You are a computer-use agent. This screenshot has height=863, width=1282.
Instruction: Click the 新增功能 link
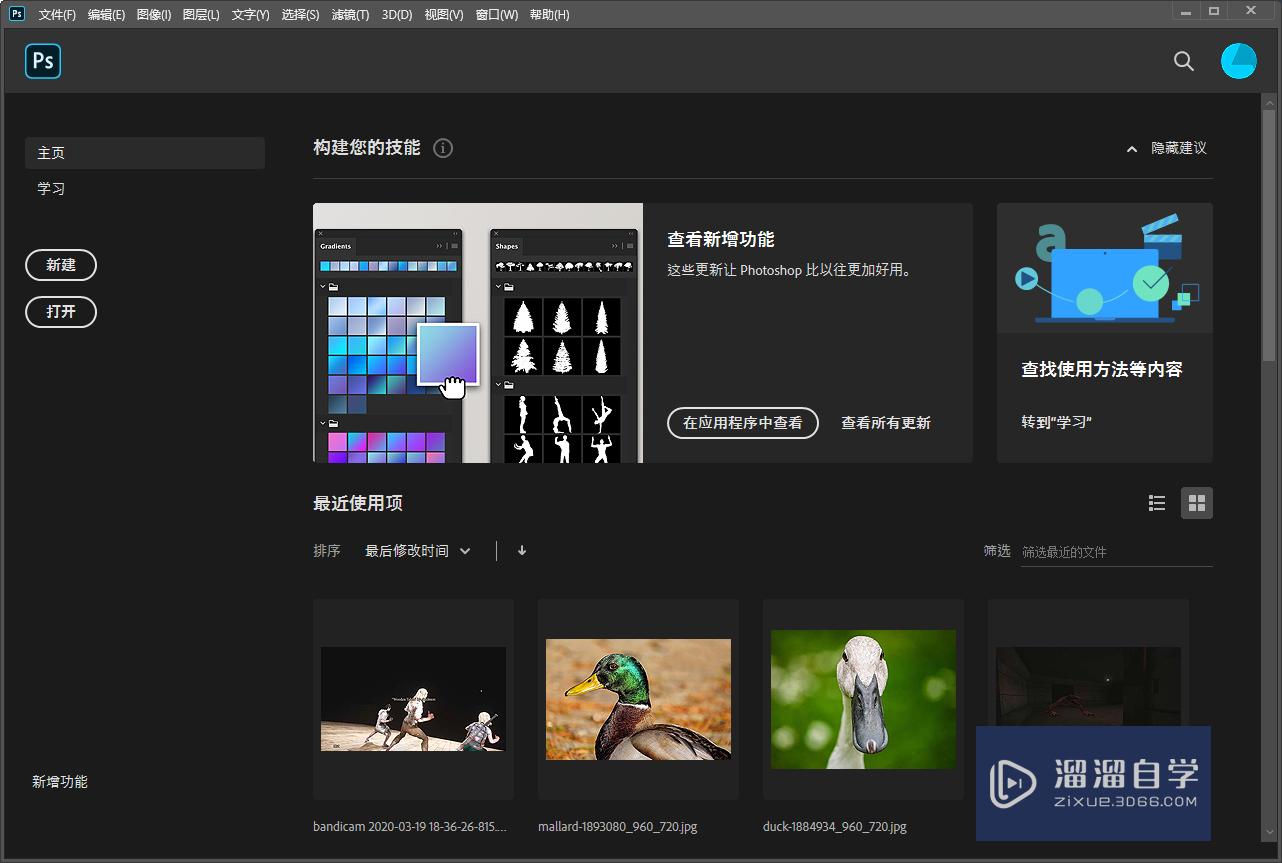(x=59, y=781)
